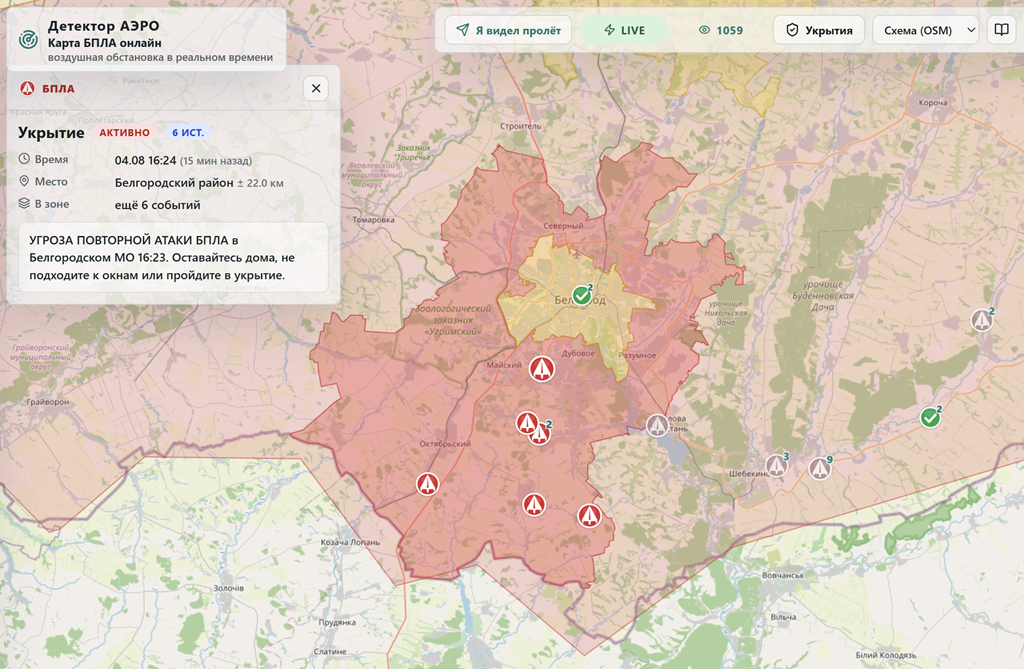Click the time value '04.08 16:24'

(x=145, y=161)
